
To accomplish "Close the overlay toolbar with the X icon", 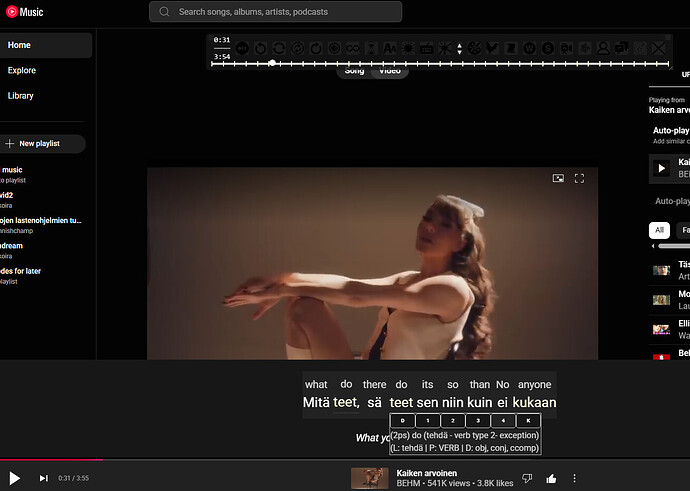I will 659,48.
